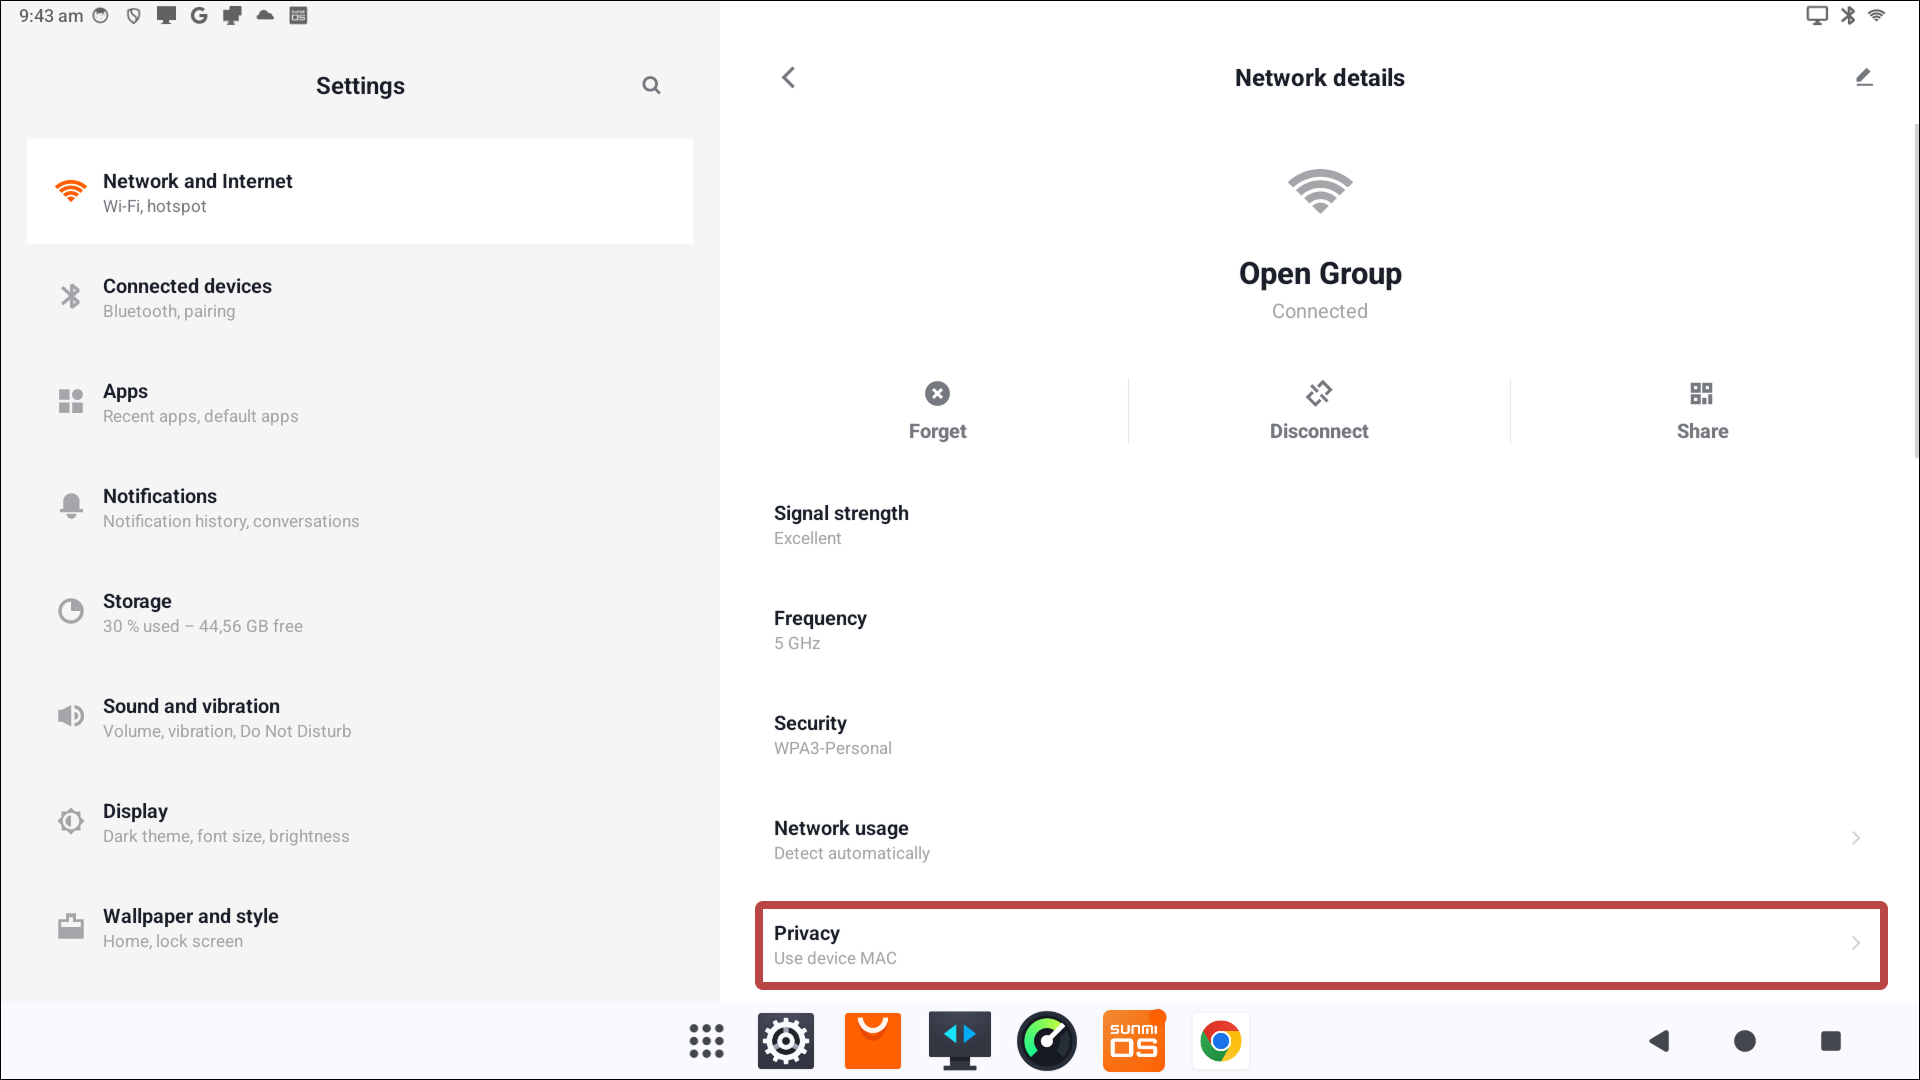Click the right panel scrollbar
The image size is (1920, 1080).
coord(1916,290)
